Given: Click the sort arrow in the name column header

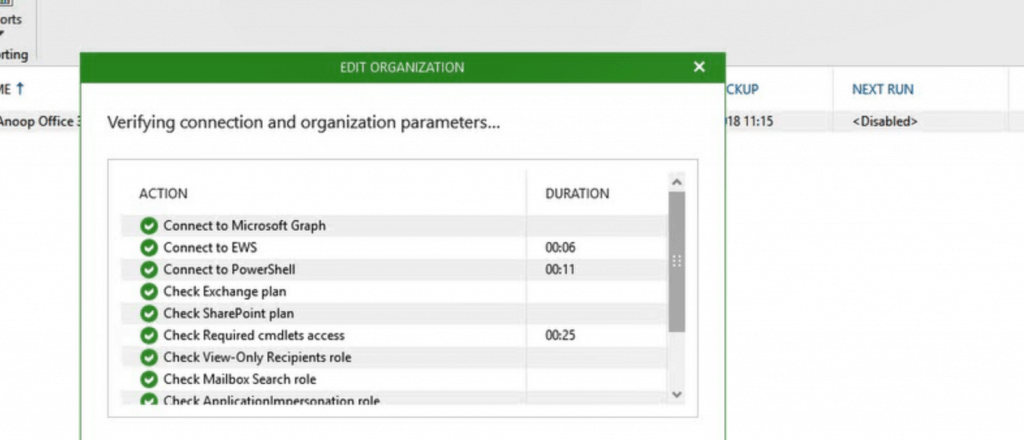Looking at the screenshot, I should 20,89.
